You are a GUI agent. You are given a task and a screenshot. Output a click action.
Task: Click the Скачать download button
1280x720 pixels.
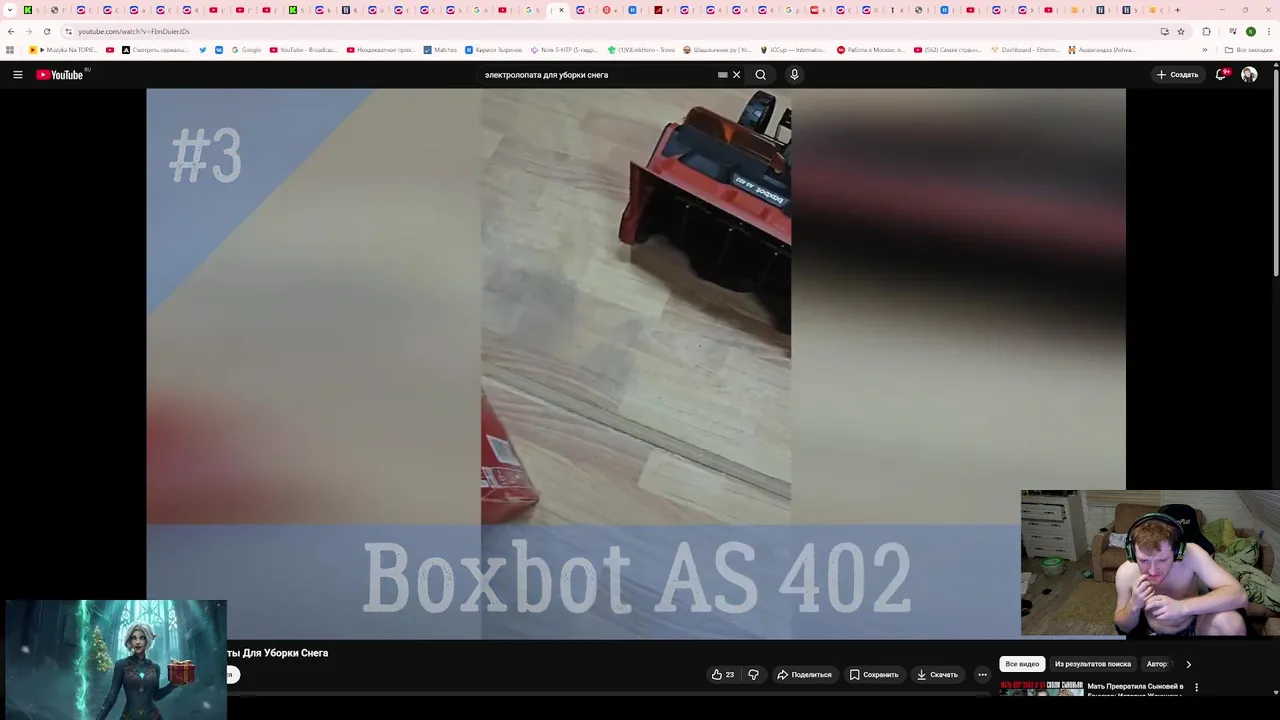pyautogui.click(x=937, y=675)
